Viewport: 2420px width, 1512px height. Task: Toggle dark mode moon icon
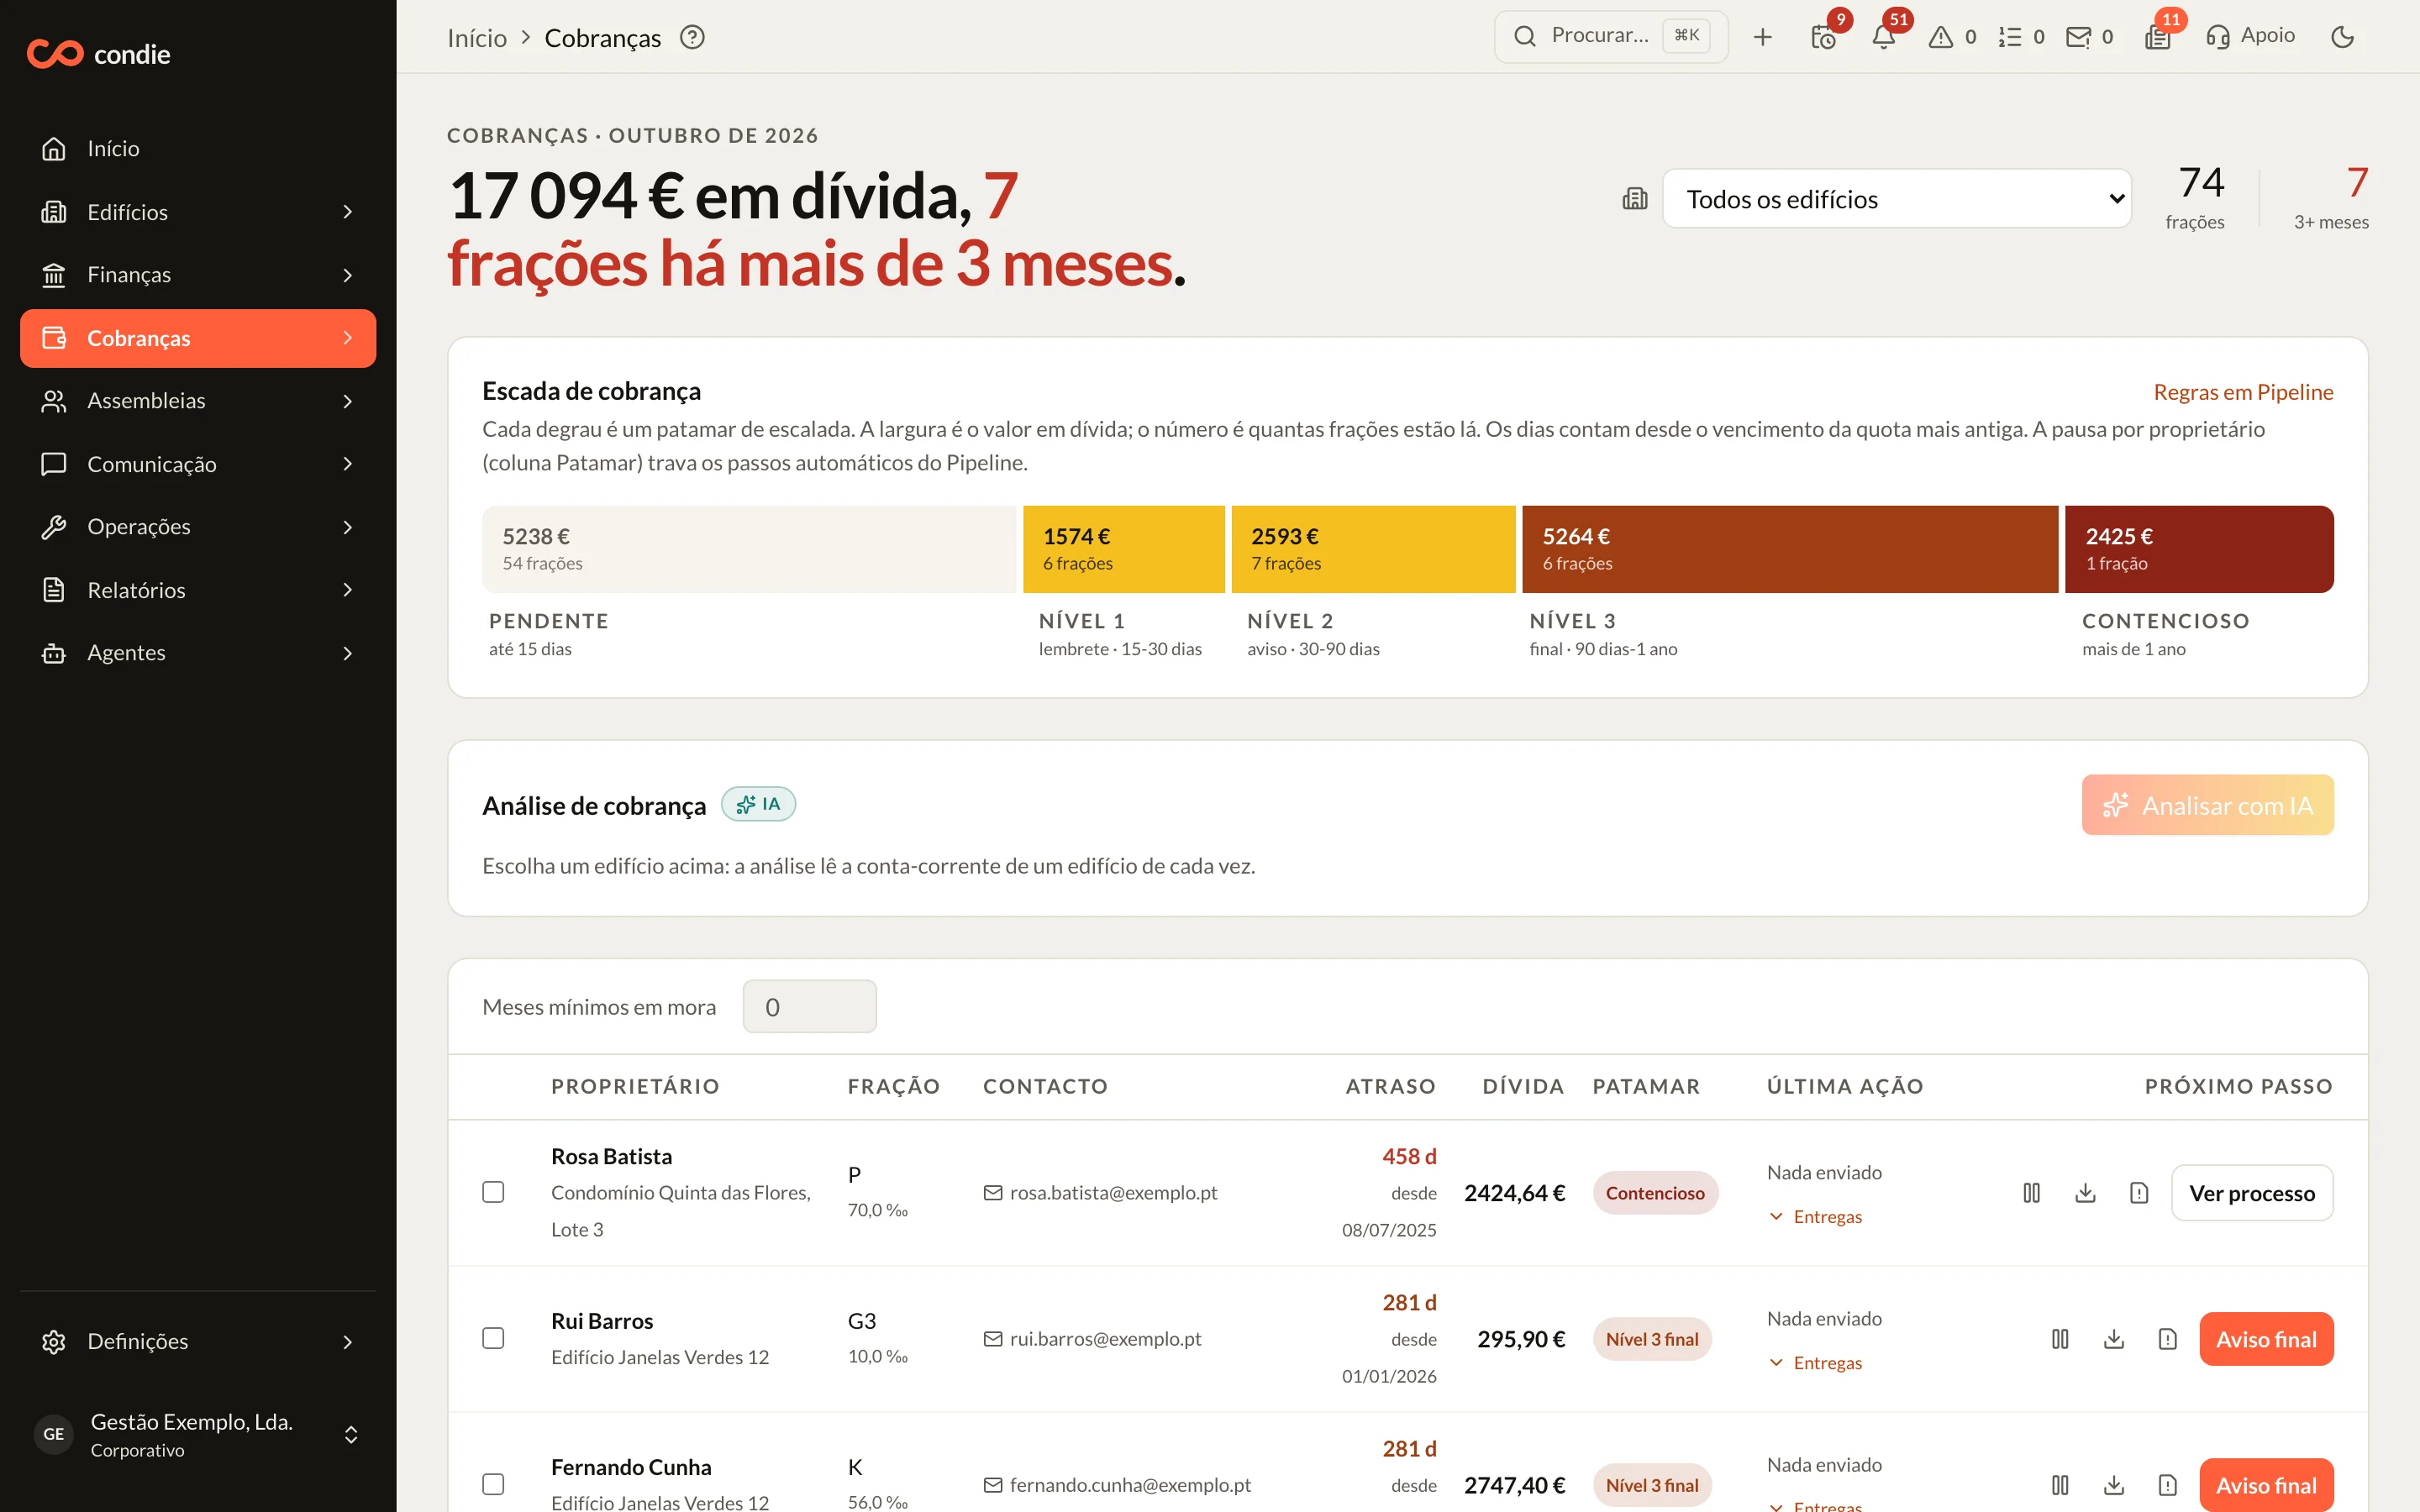pyautogui.click(x=2342, y=37)
